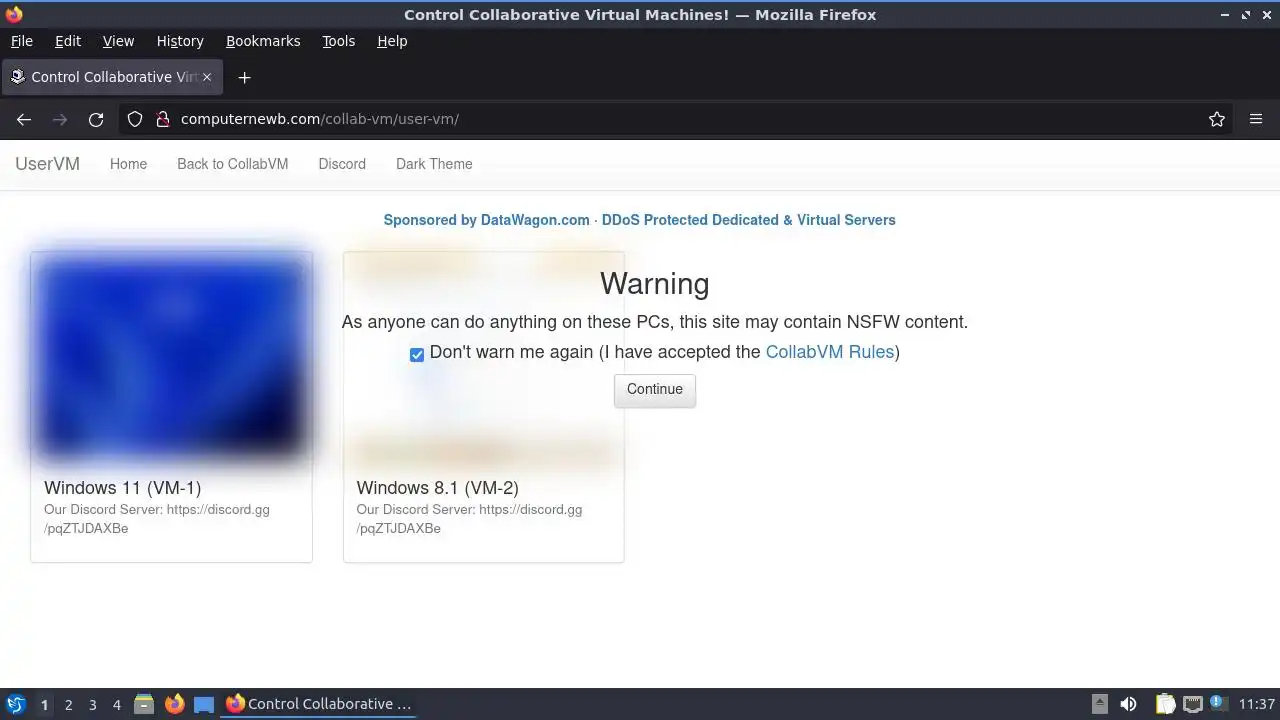This screenshot has height=720, width=1280.
Task: Switch to workspace 1
Action: 44,705
